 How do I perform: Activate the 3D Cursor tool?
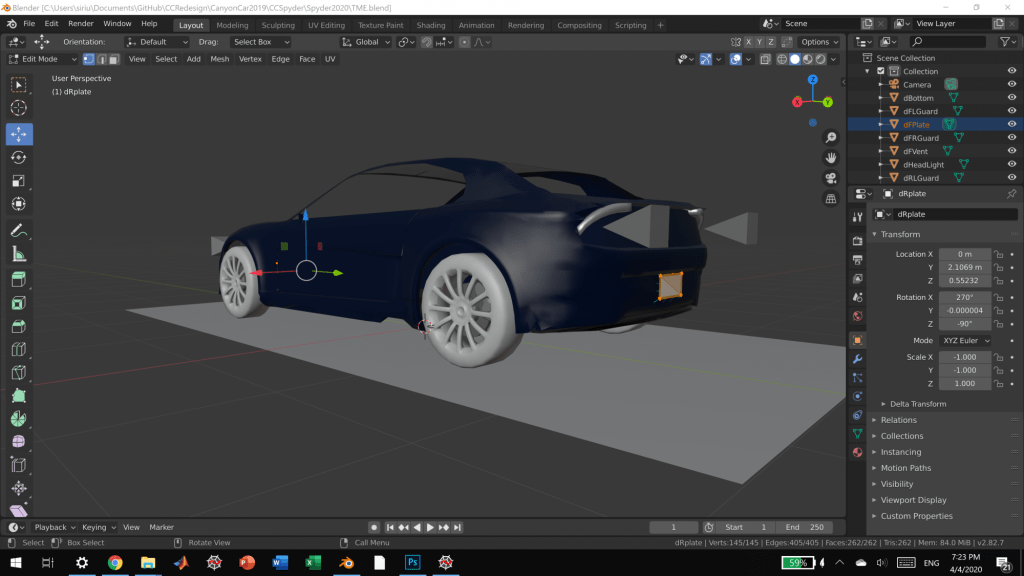coord(18,108)
